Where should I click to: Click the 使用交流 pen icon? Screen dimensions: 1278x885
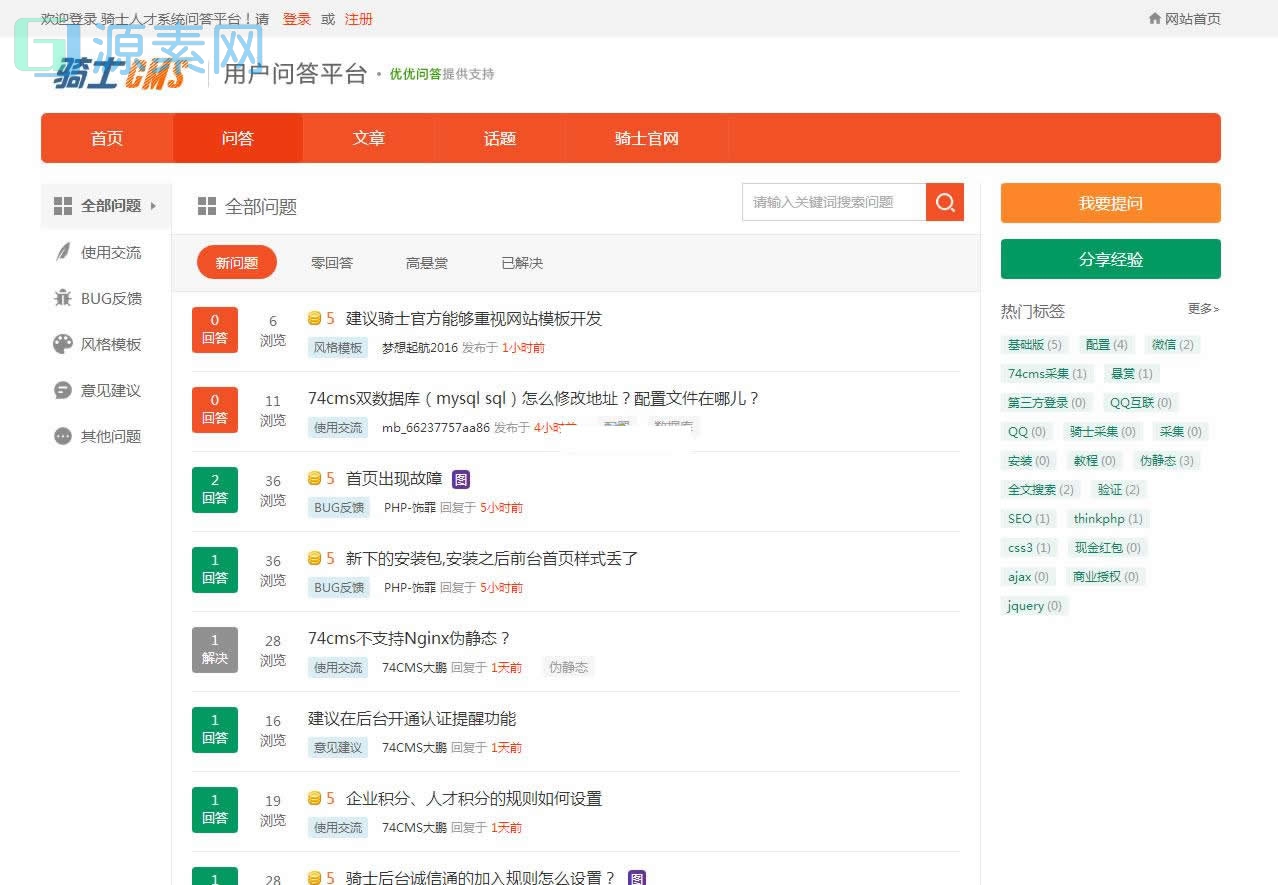click(x=62, y=252)
